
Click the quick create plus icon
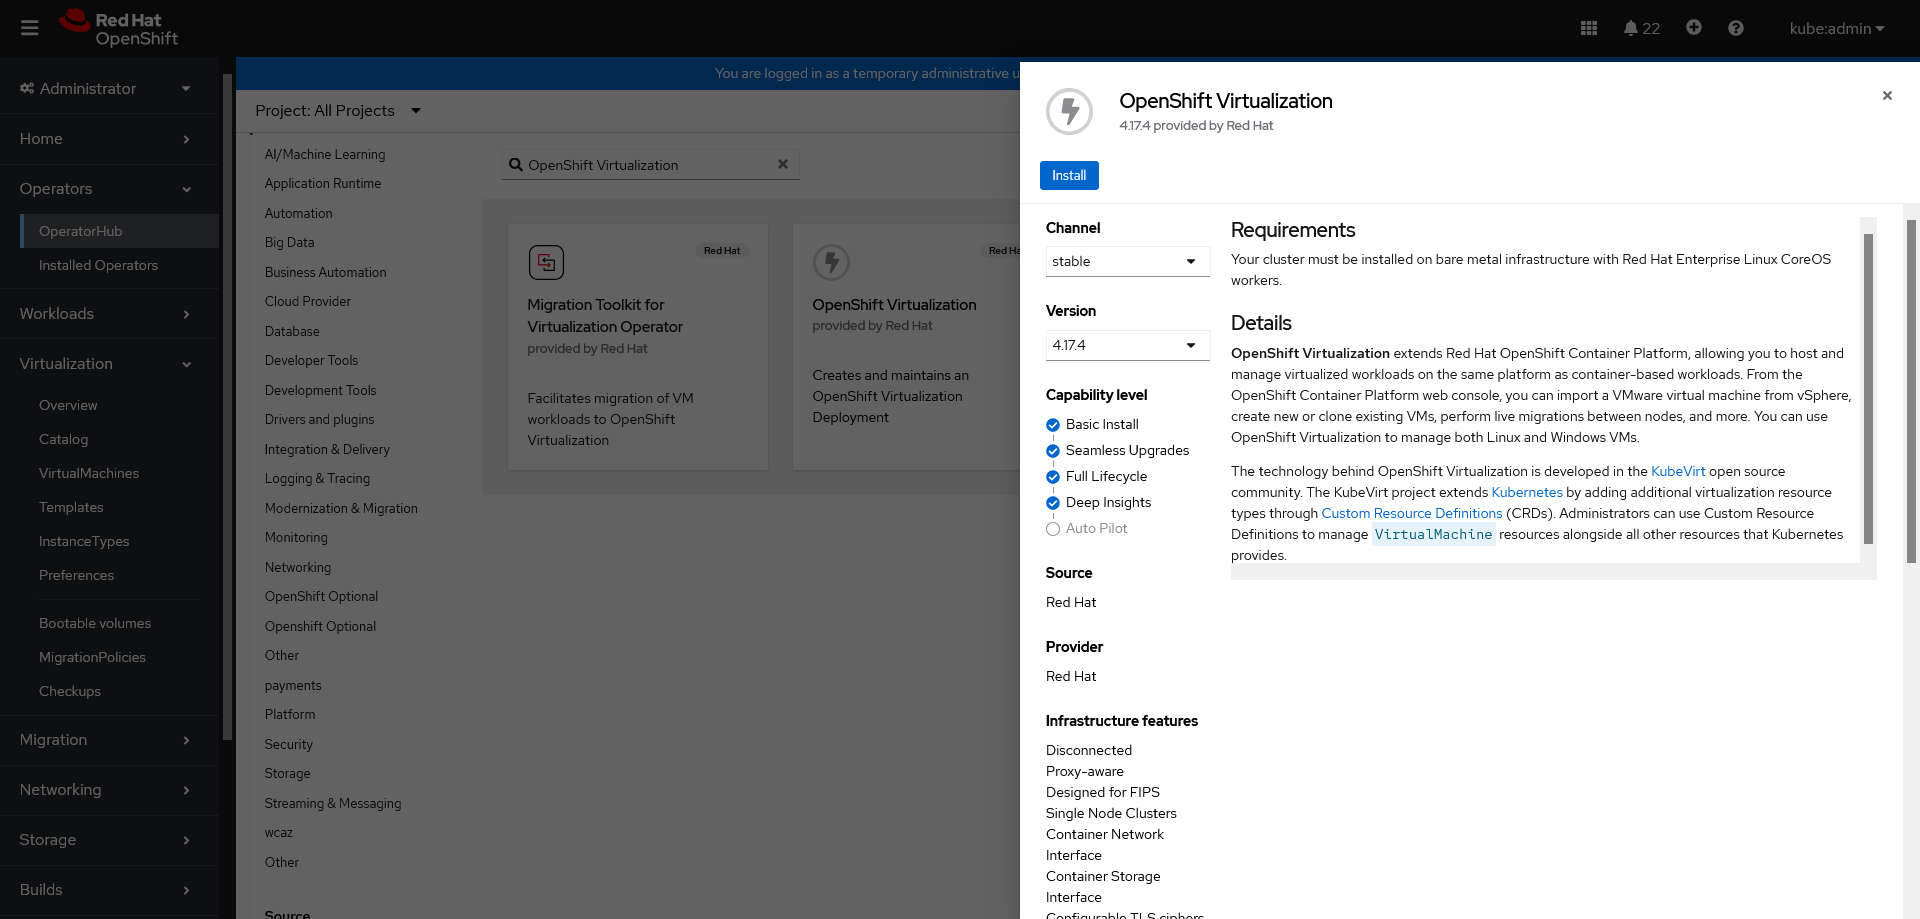point(1693,28)
